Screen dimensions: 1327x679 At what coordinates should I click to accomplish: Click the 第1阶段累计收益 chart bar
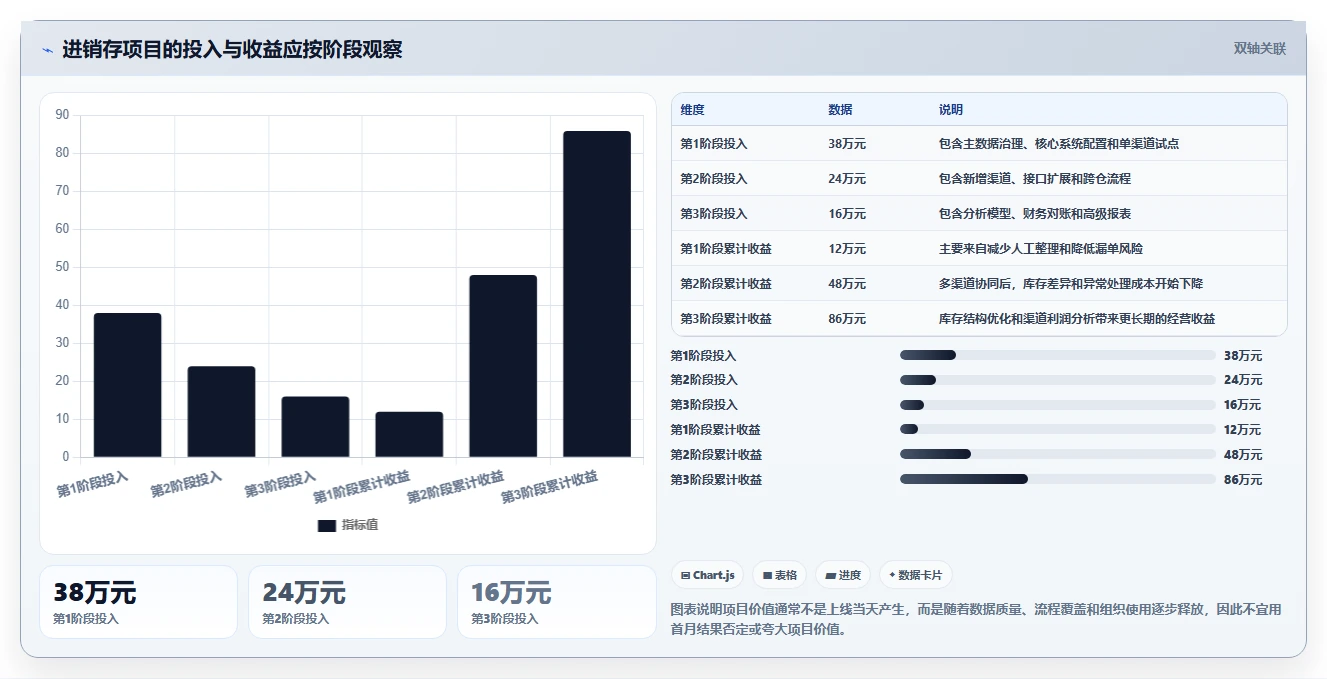[409, 434]
